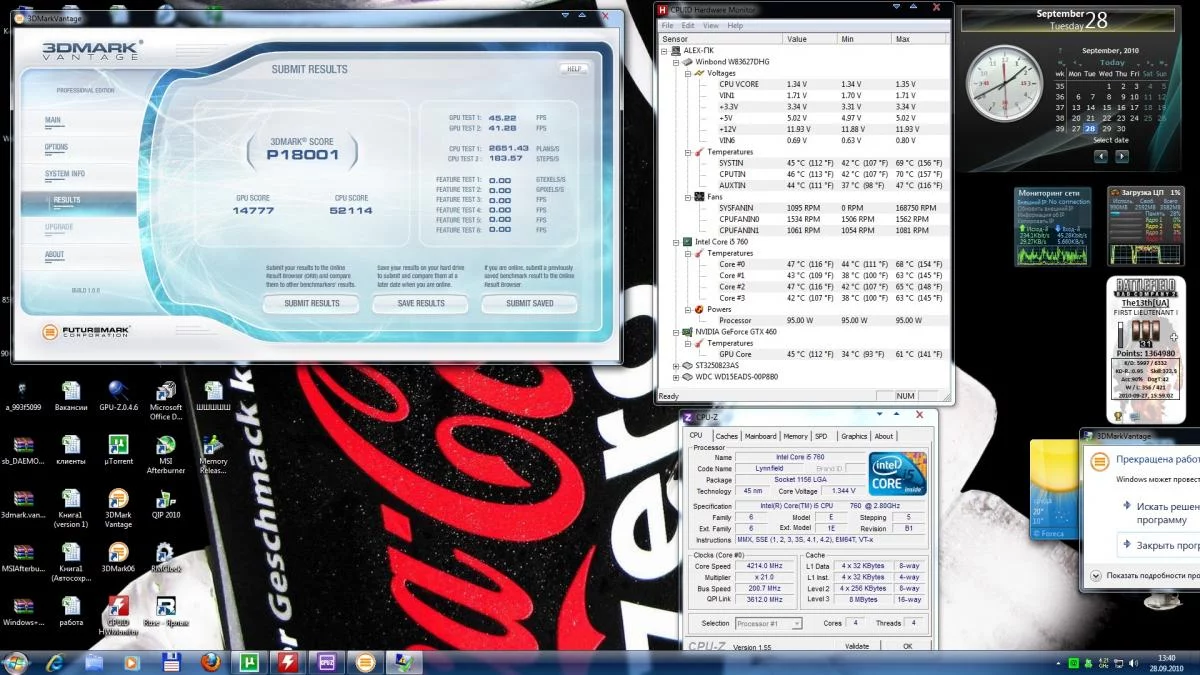Open the Processor #1 selection dropdown in CPU-Z
Screen dimensions: 1200x675
click(x=769, y=624)
